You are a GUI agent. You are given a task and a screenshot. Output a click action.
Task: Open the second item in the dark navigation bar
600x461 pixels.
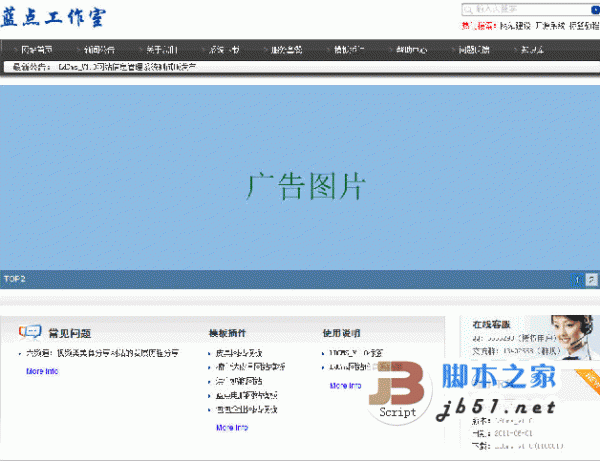(99, 50)
